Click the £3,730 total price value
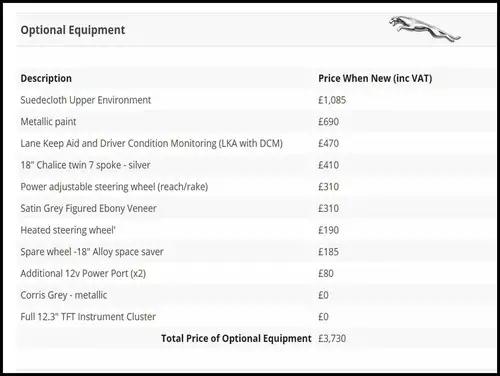 pos(332,338)
